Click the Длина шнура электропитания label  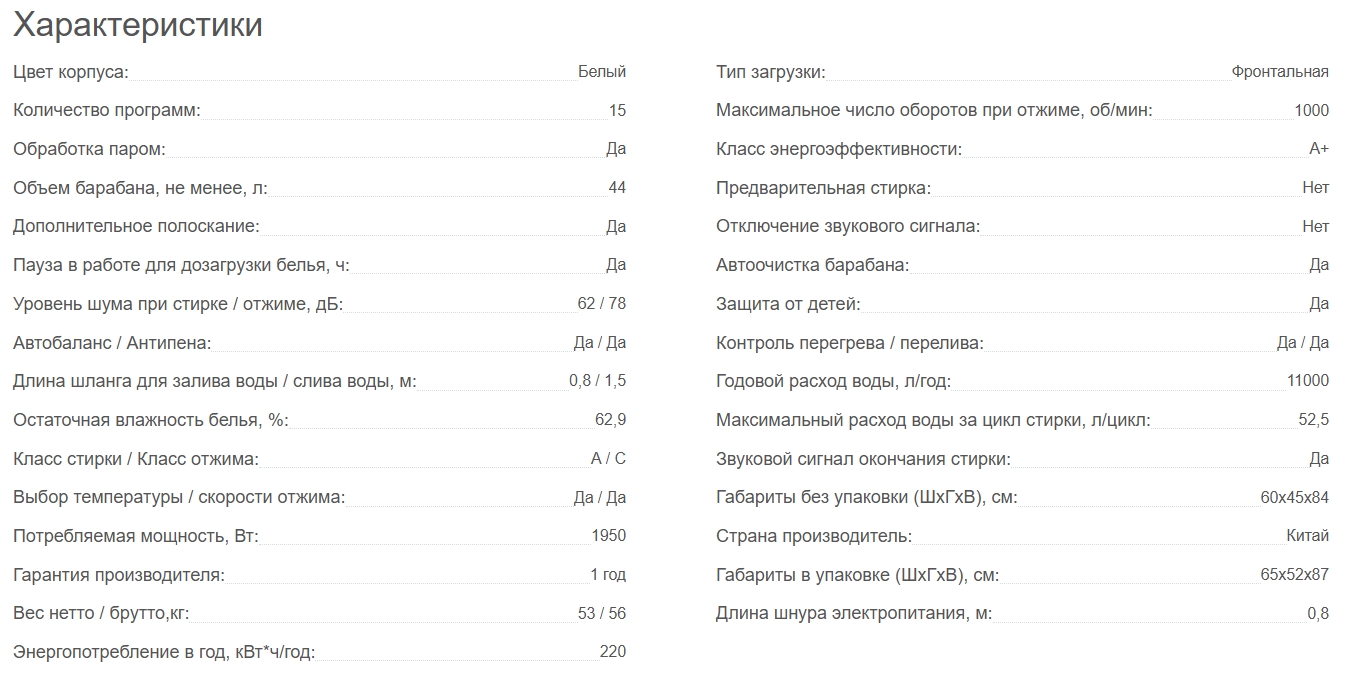[x=854, y=613]
